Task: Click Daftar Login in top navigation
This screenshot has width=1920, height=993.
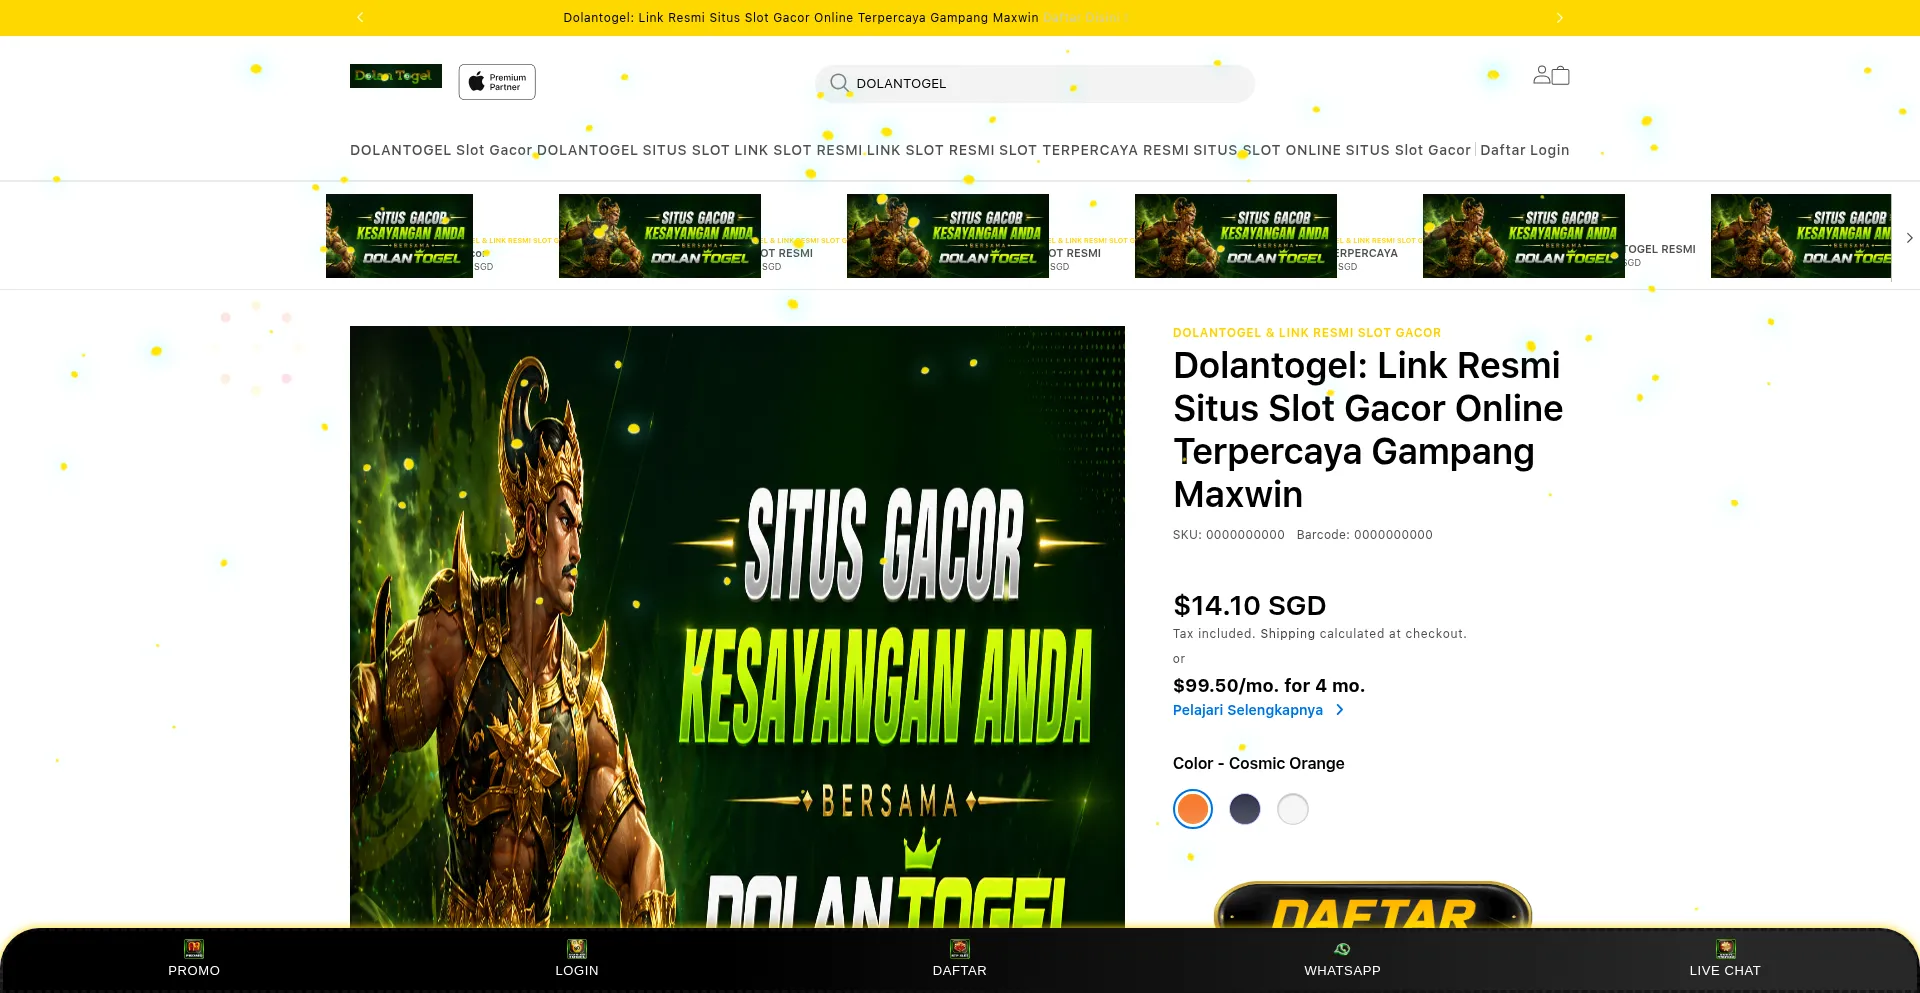Action: [1524, 150]
